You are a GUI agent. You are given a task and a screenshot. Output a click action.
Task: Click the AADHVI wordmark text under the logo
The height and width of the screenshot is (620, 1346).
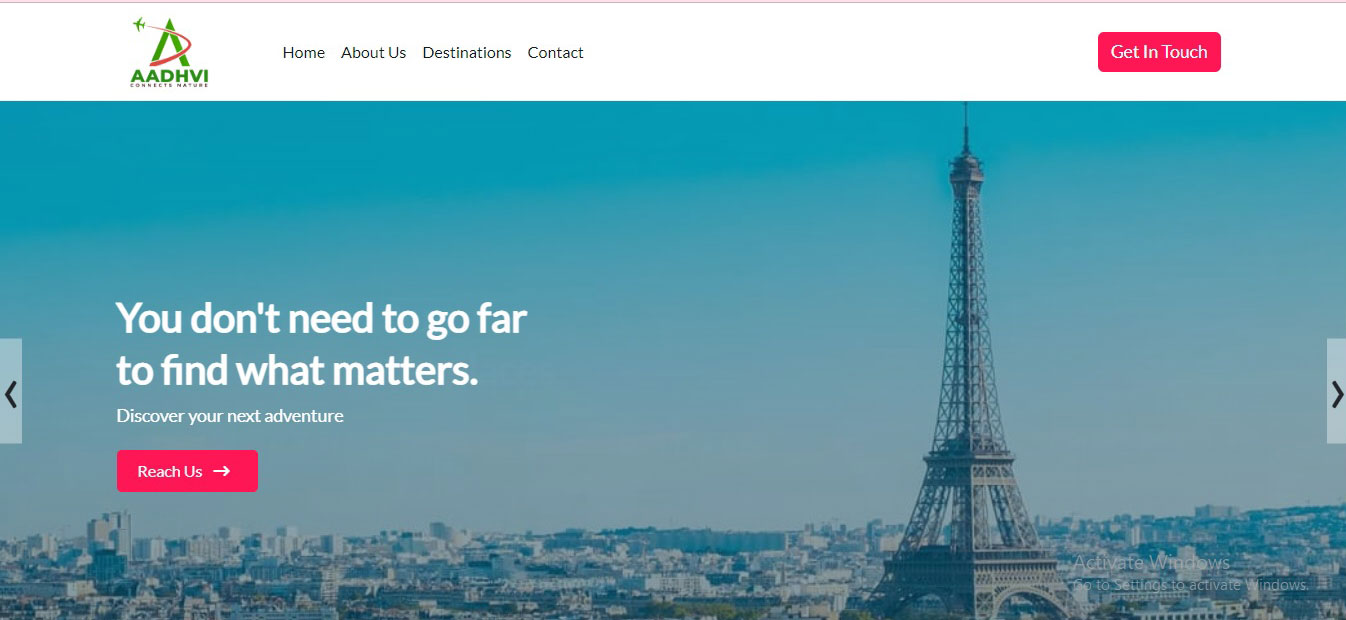[169, 74]
